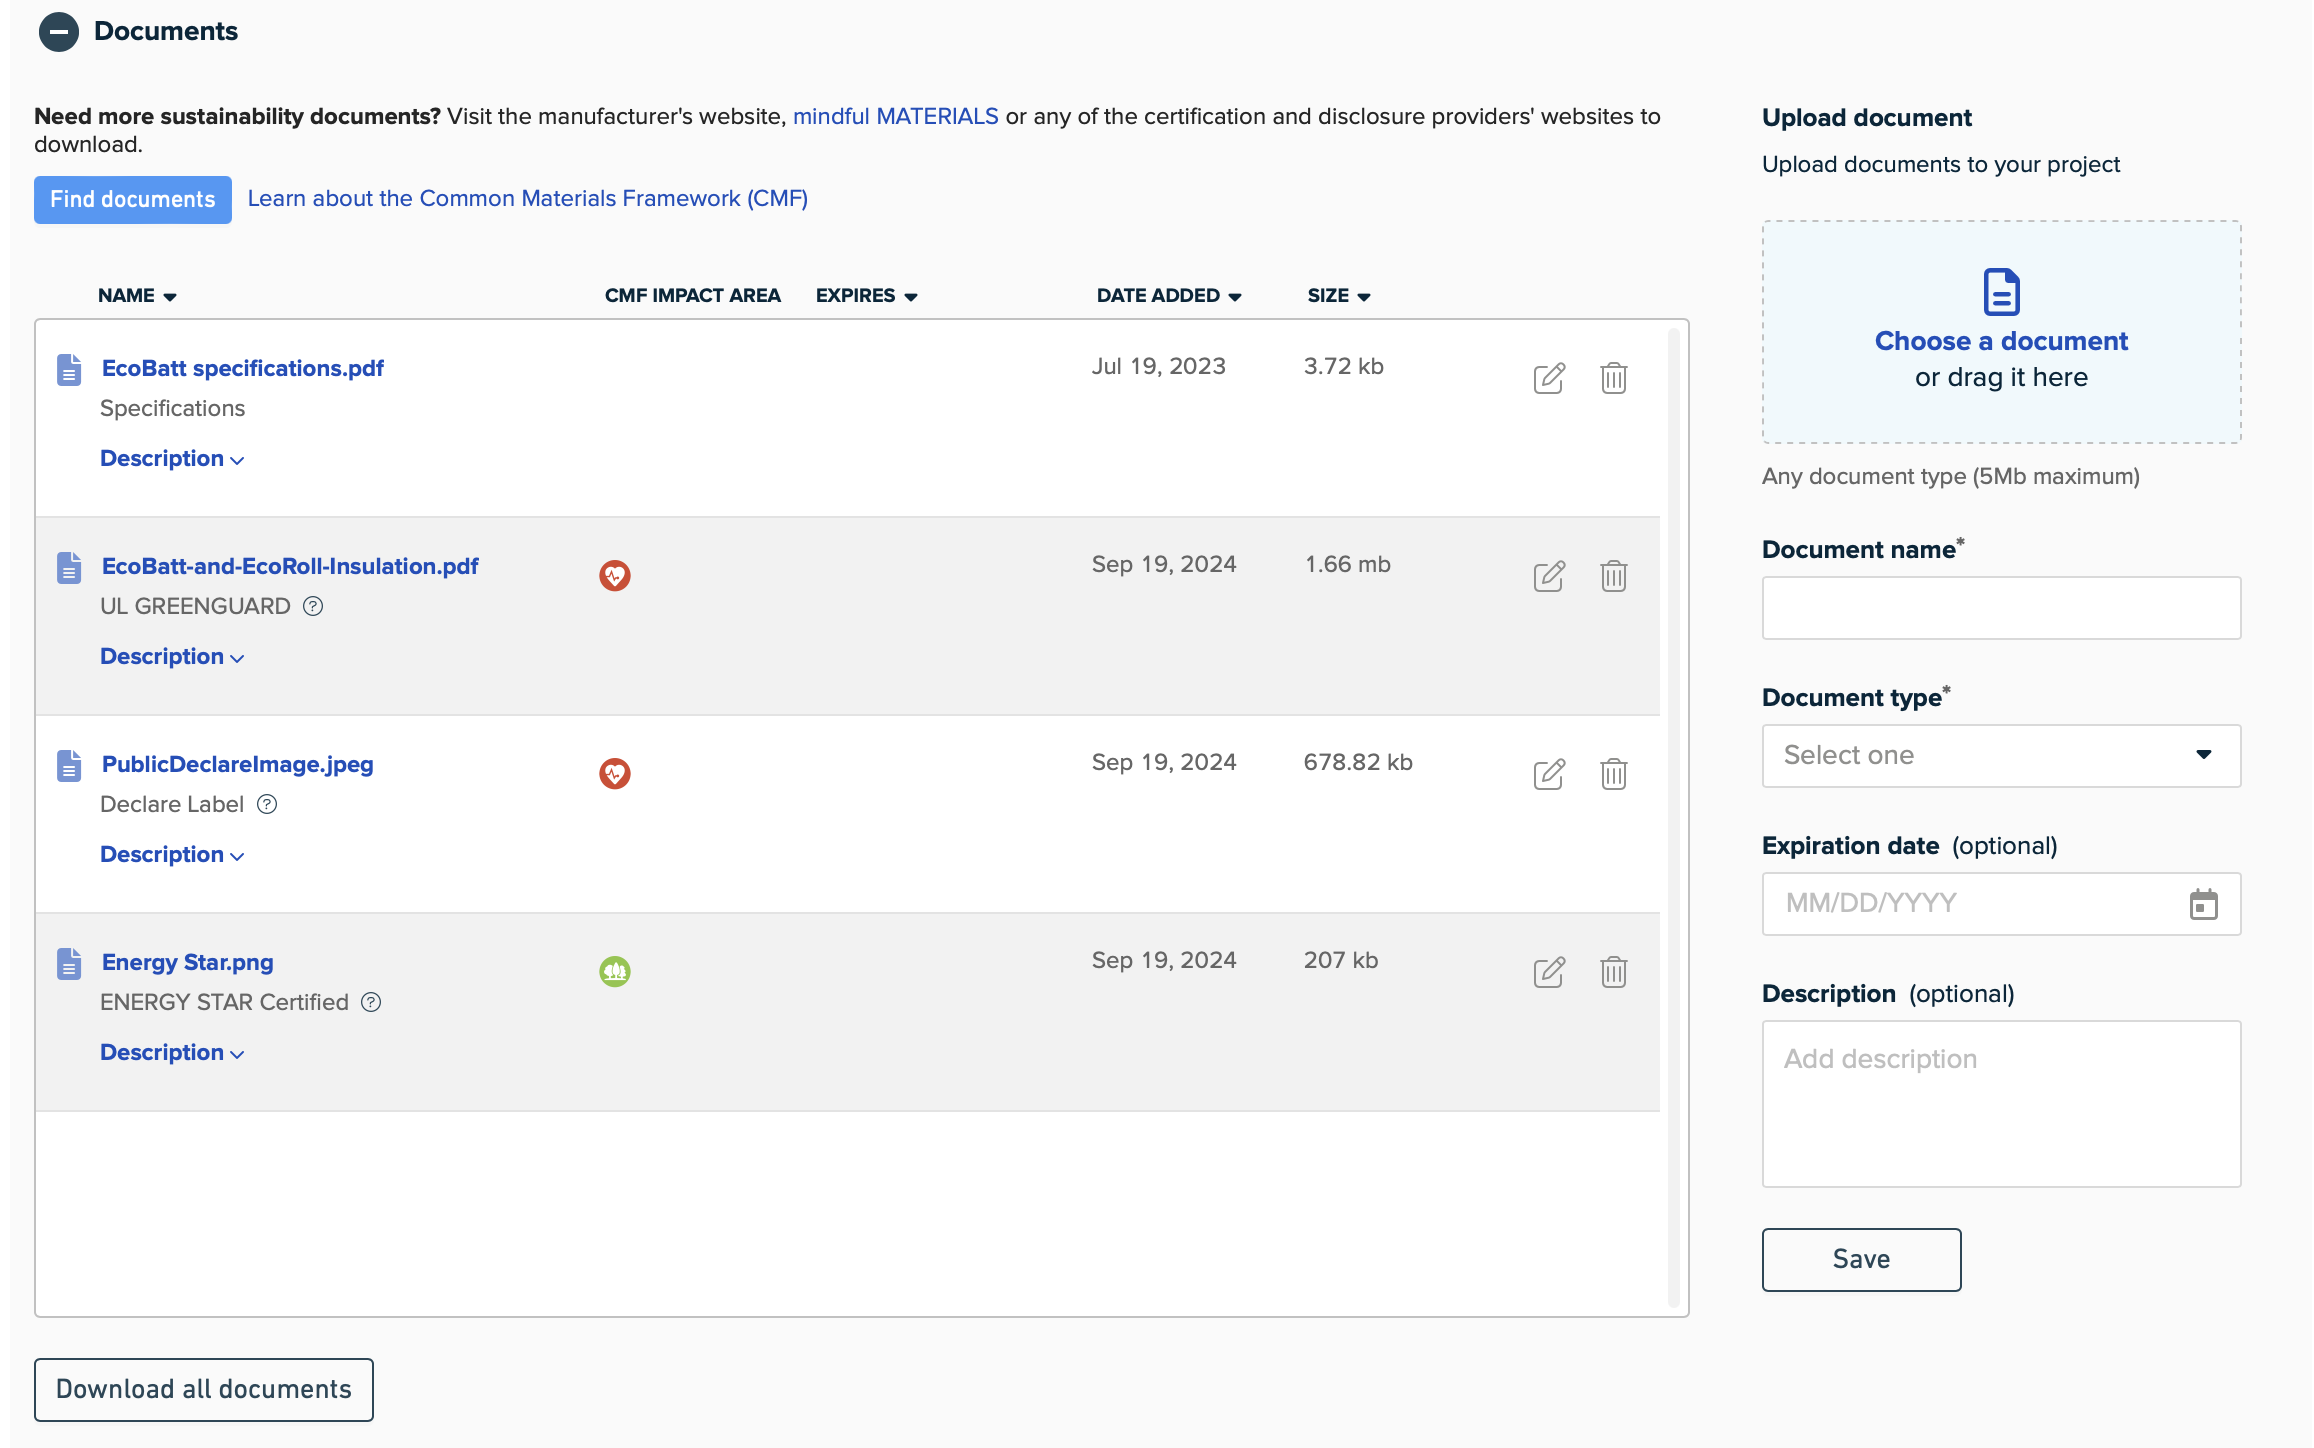Sort documents by Expires column
2314x1448 pixels.
tap(867, 296)
